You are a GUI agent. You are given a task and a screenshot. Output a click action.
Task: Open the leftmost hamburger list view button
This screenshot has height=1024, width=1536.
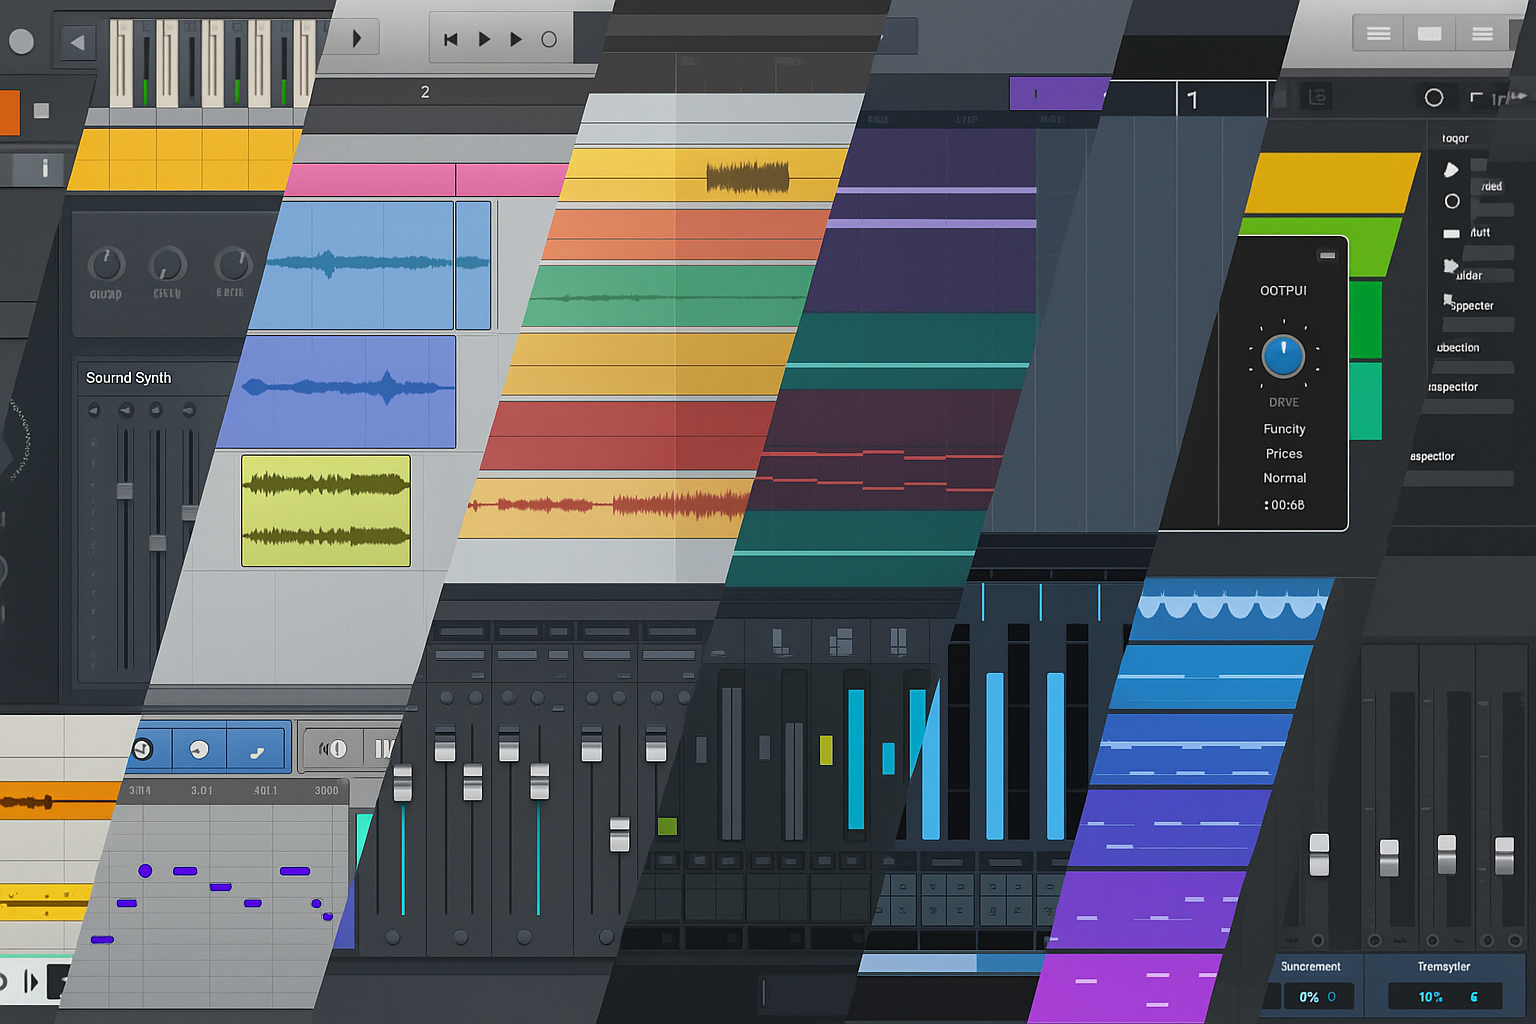point(1378,34)
